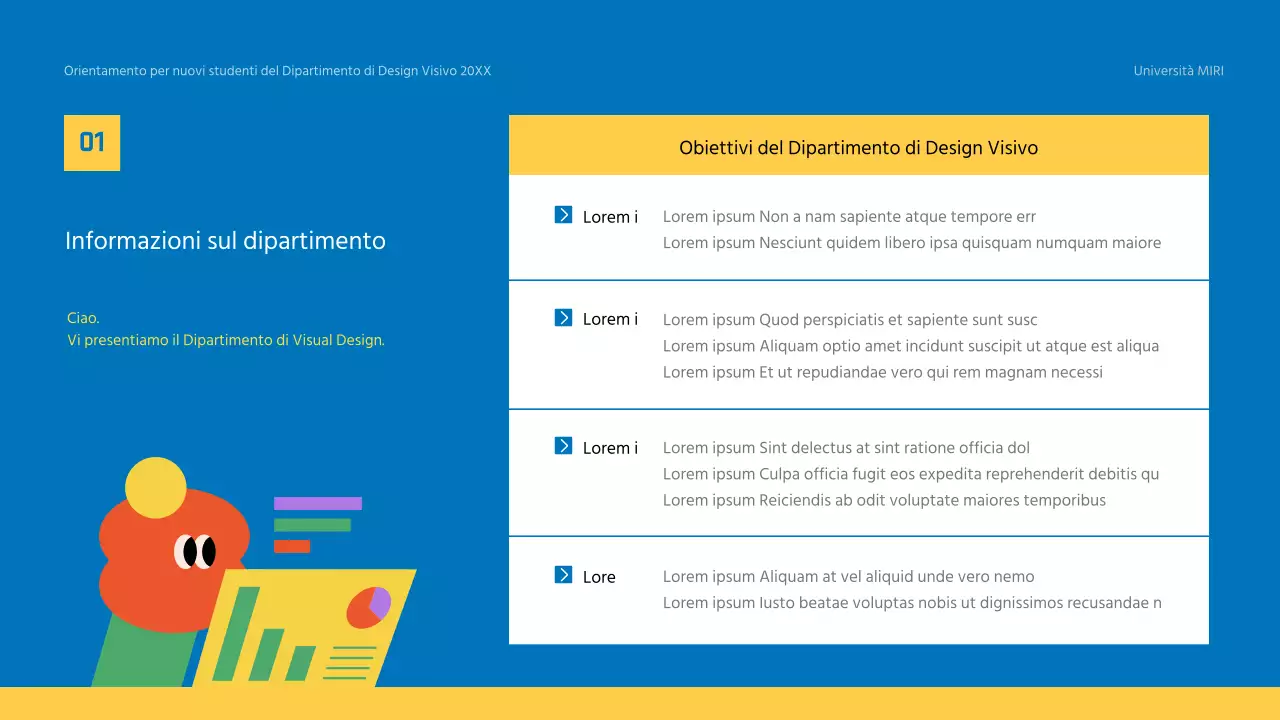
Task: Click the yellow footer strip at the bottom
Action: (640, 705)
